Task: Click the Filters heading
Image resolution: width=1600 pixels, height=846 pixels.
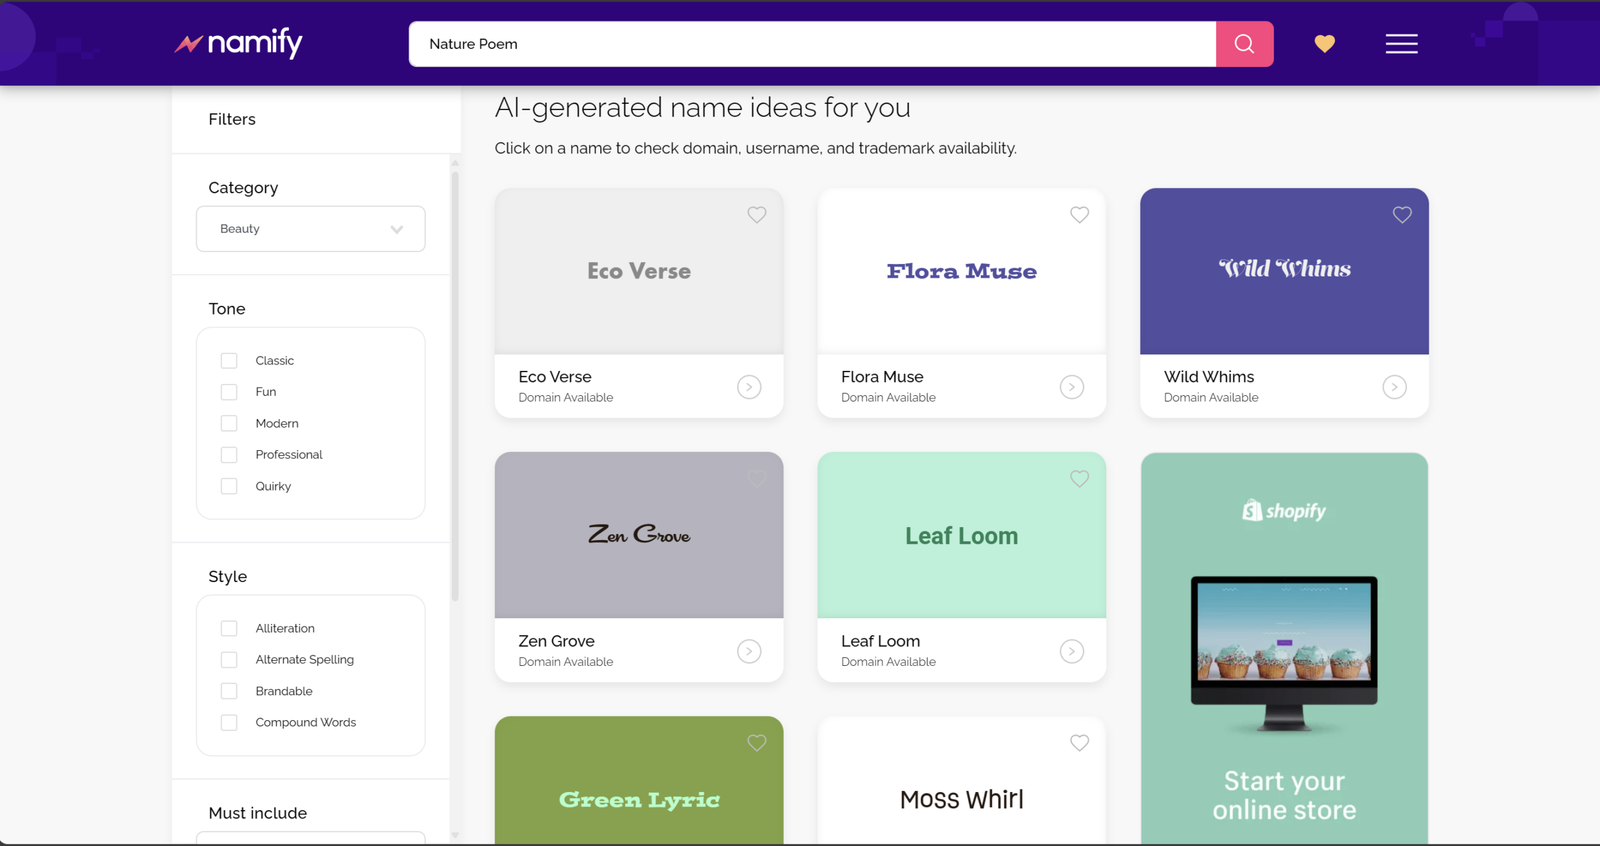Action: (x=232, y=119)
